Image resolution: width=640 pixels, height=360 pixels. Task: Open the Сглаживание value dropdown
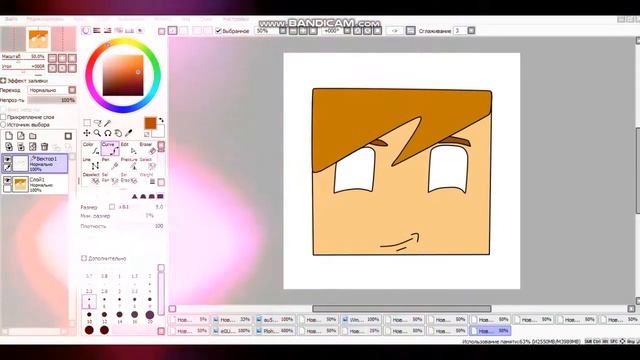tap(471, 31)
